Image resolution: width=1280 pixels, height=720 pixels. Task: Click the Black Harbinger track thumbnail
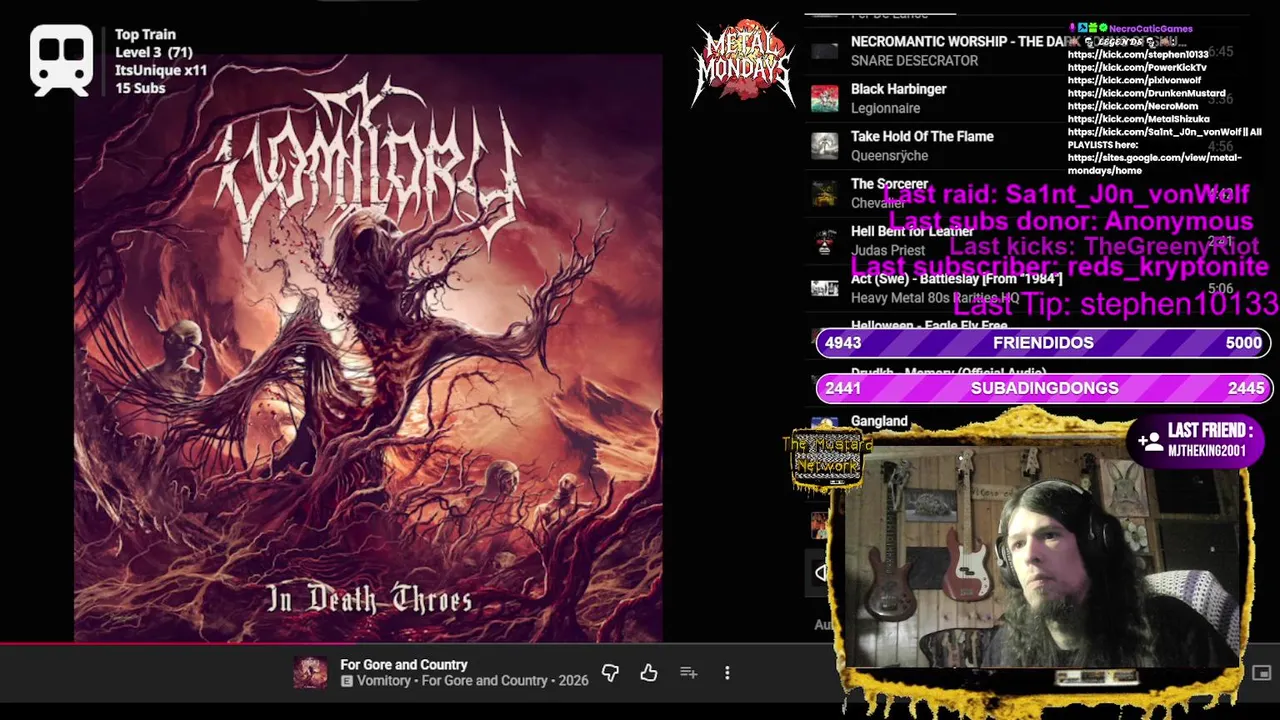[824, 98]
